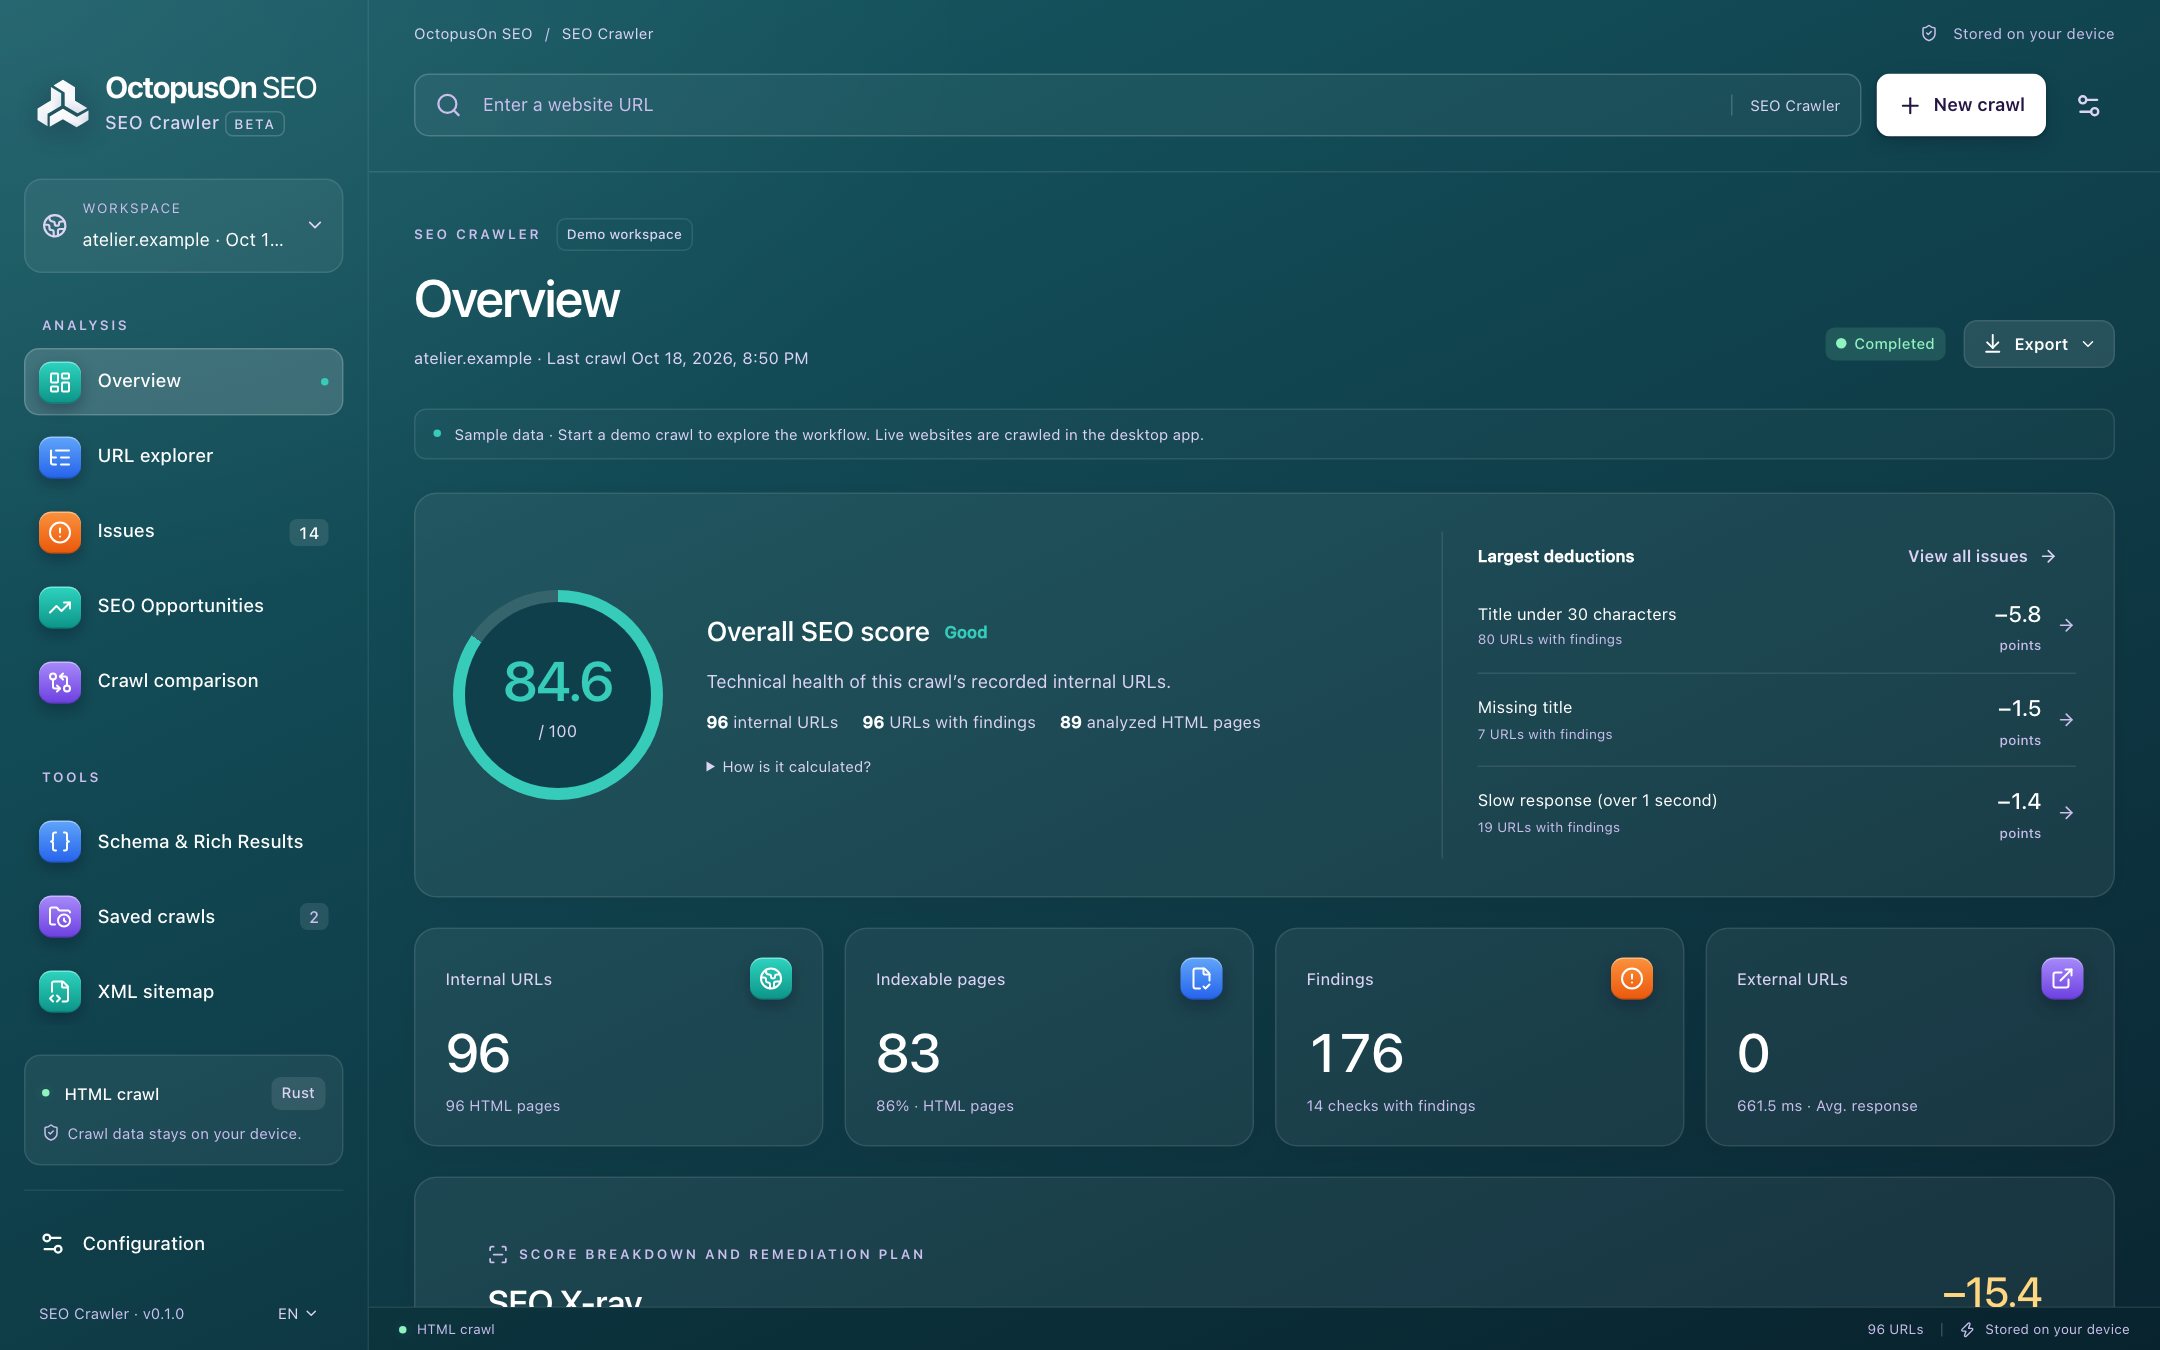Click the XML sitemap file icon
The image size is (2160, 1350).
60,992
